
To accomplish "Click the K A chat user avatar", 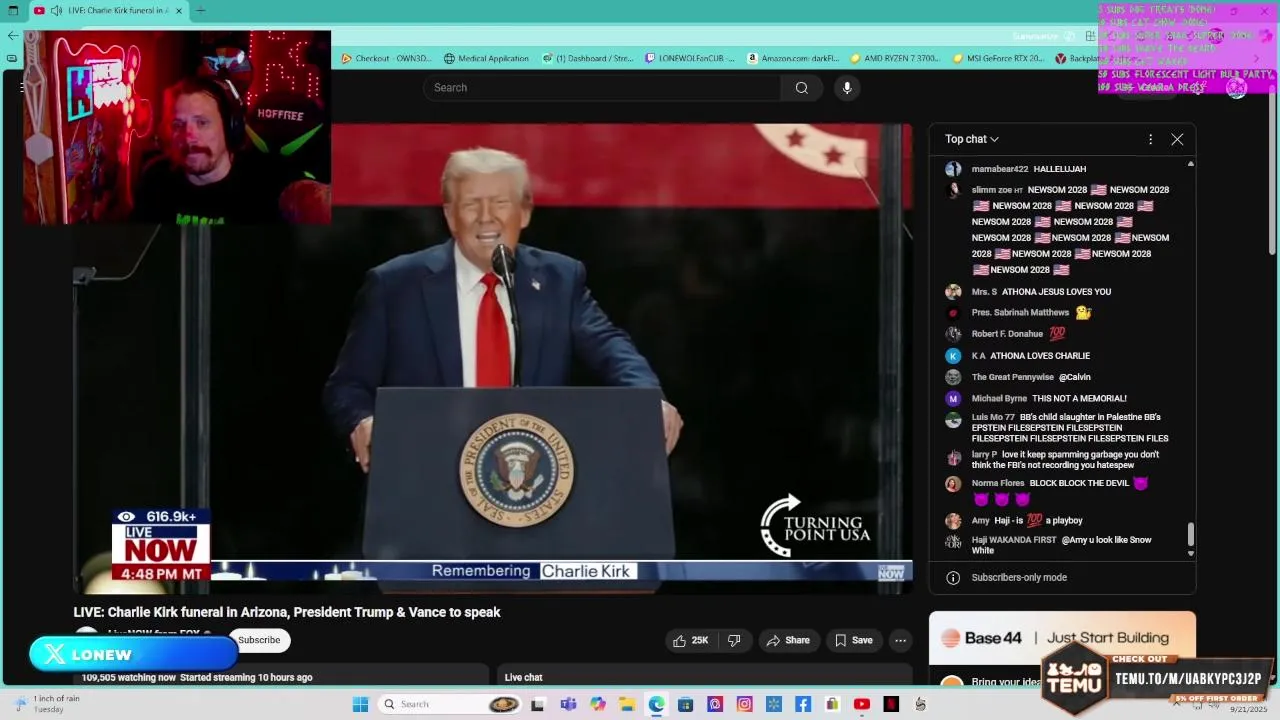I will [x=953, y=356].
